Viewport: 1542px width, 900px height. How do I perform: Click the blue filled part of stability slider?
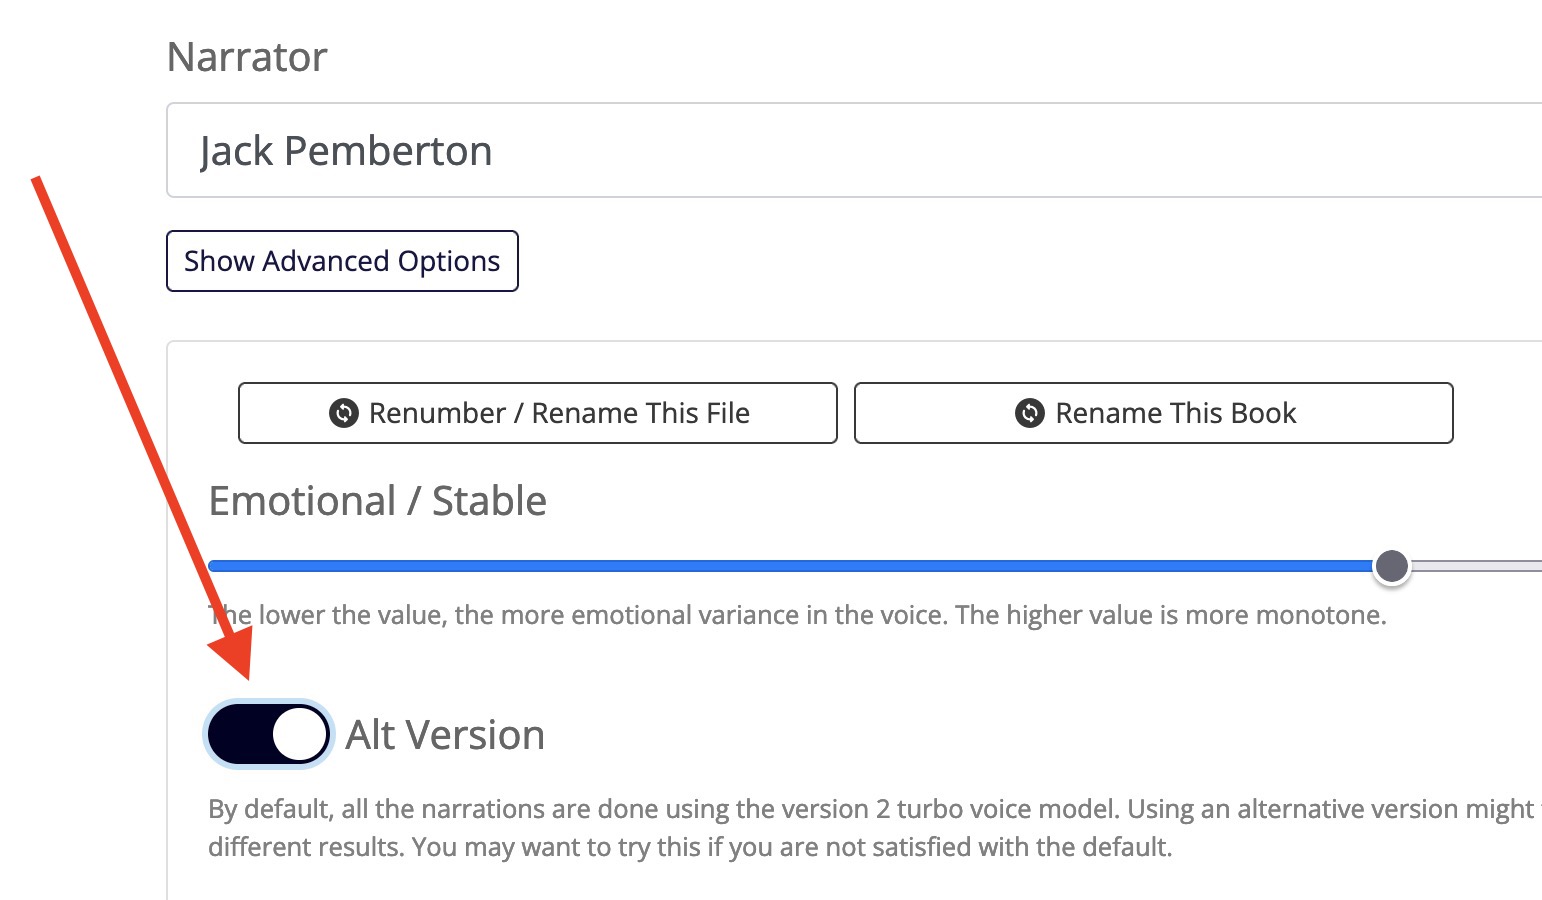(x=790, y=566)
